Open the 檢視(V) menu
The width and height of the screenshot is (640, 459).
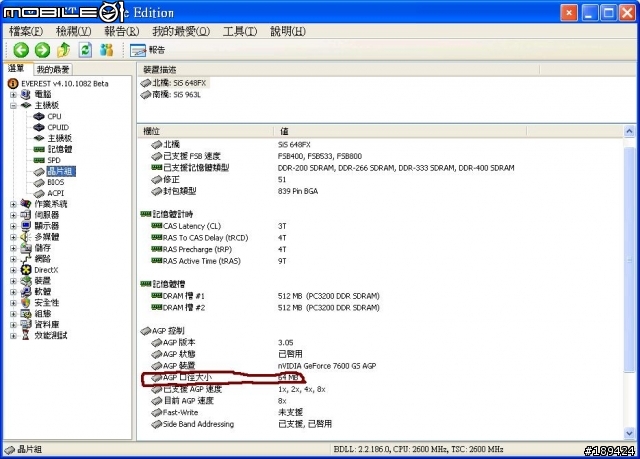click(x=74, y=31)
